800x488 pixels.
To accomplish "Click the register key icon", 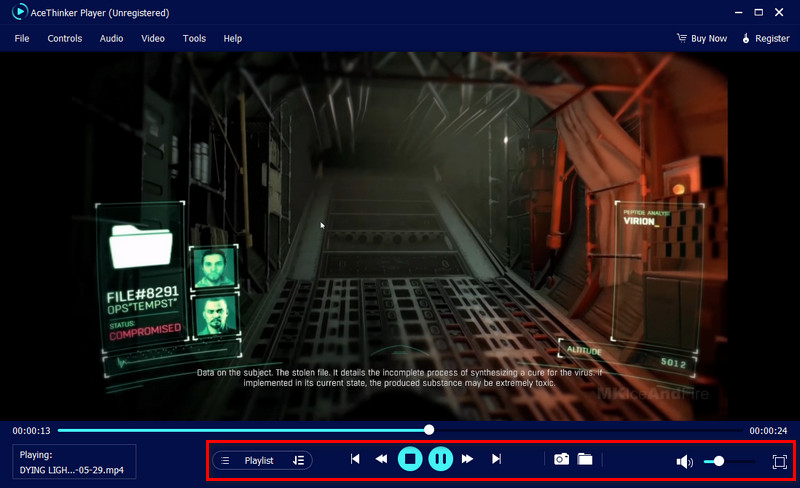I will tap(746, 38).
